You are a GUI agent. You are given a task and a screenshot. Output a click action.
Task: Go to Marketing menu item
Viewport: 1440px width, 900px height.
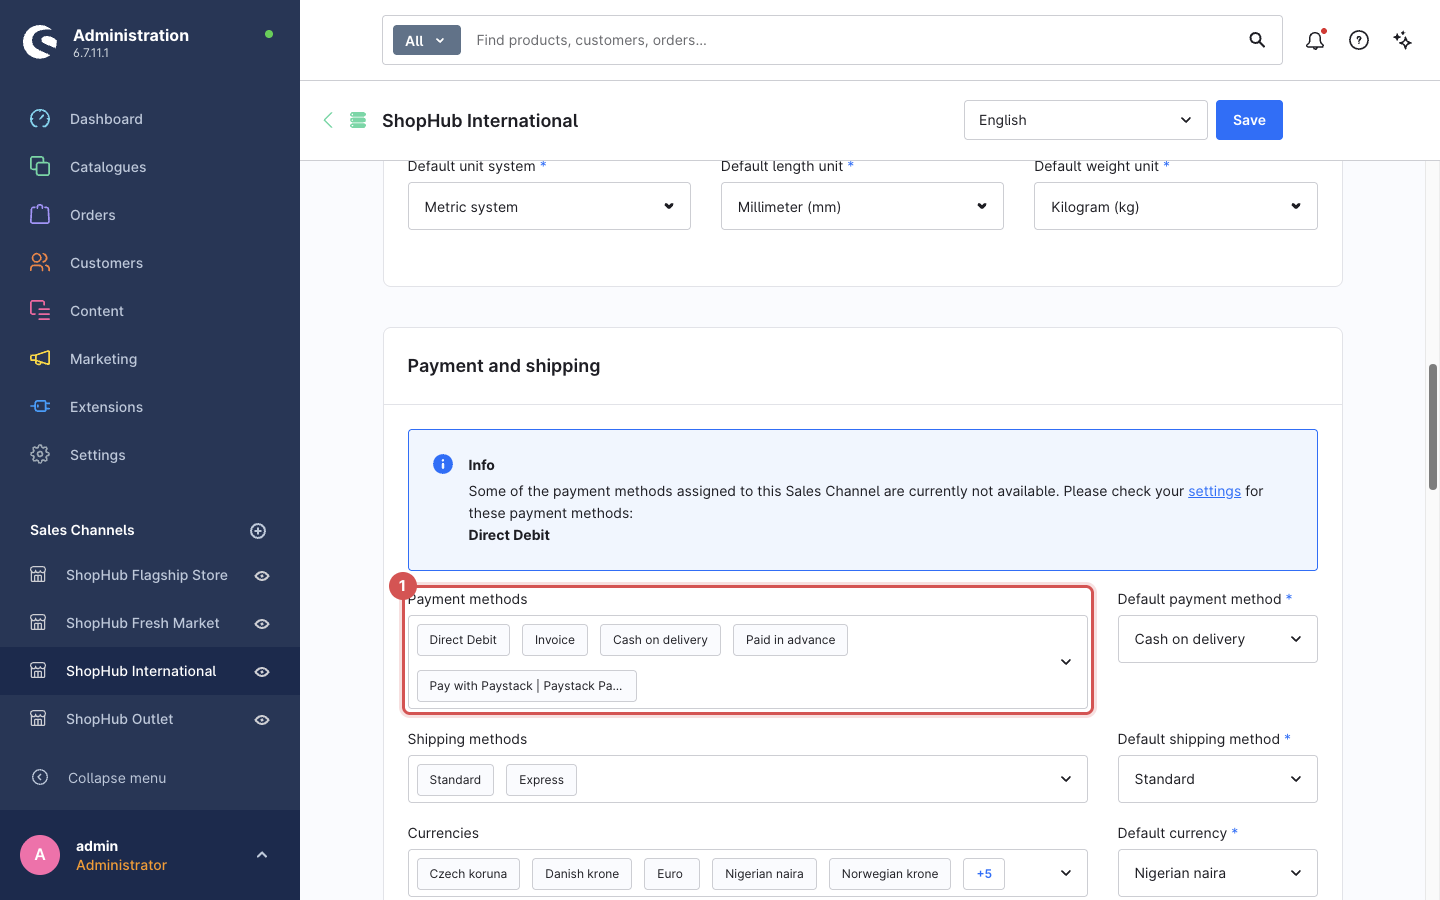[x=103, y=359]
